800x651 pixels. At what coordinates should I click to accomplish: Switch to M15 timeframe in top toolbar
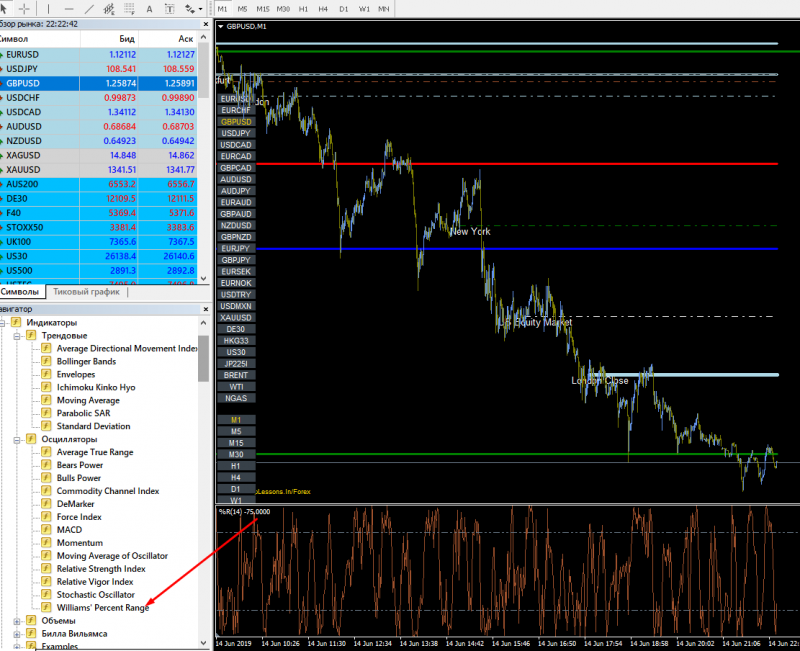(263, 9)
